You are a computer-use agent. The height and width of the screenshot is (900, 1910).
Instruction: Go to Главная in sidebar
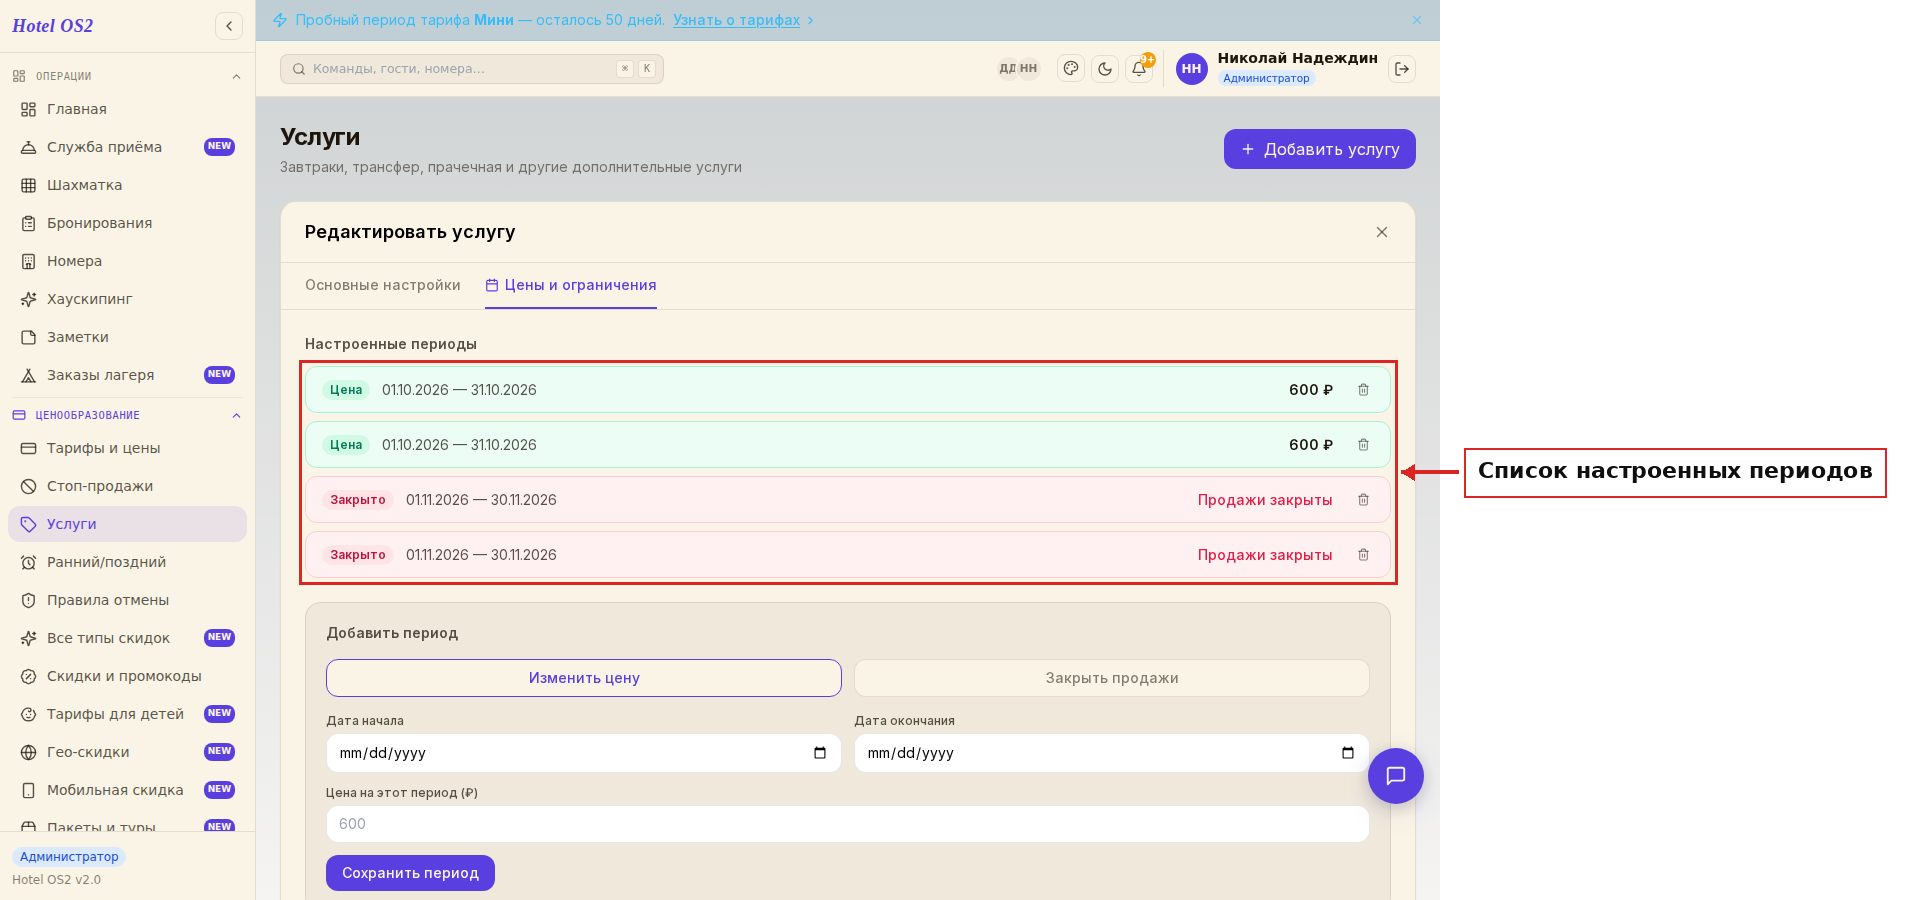click(127, 109)
